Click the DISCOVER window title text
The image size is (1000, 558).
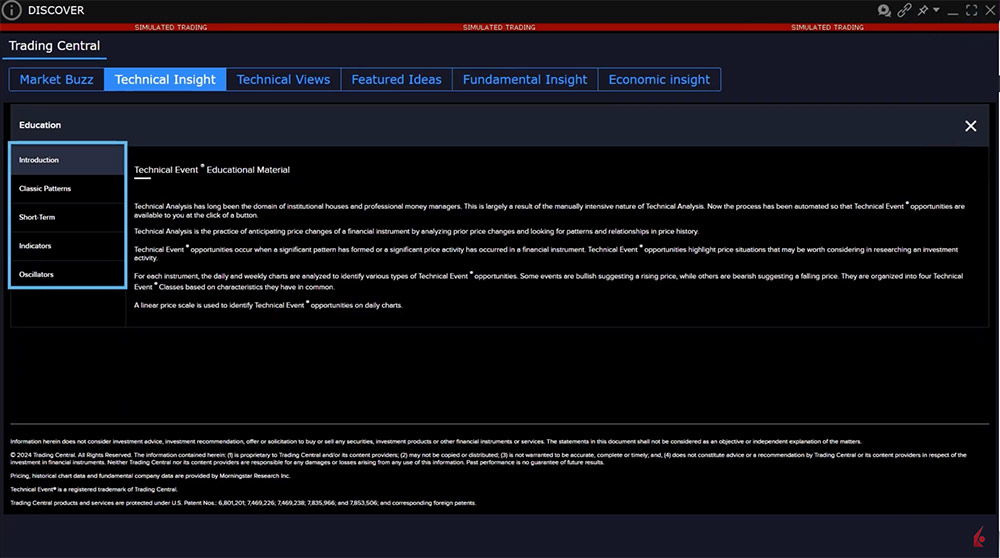(56, 10)
